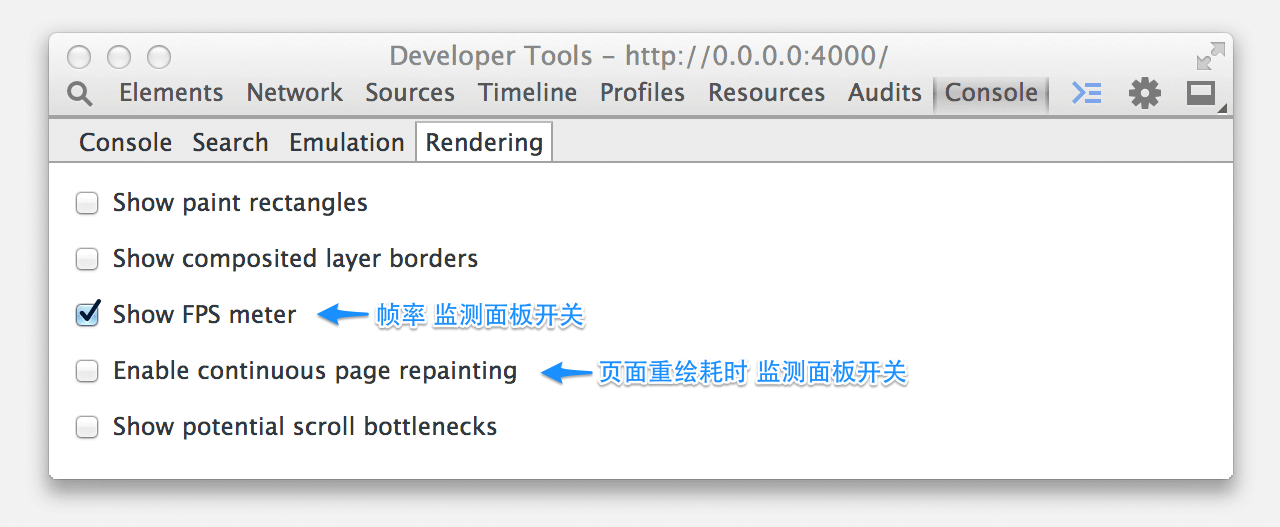Open the Timeline tab

[x=527, y=93]
